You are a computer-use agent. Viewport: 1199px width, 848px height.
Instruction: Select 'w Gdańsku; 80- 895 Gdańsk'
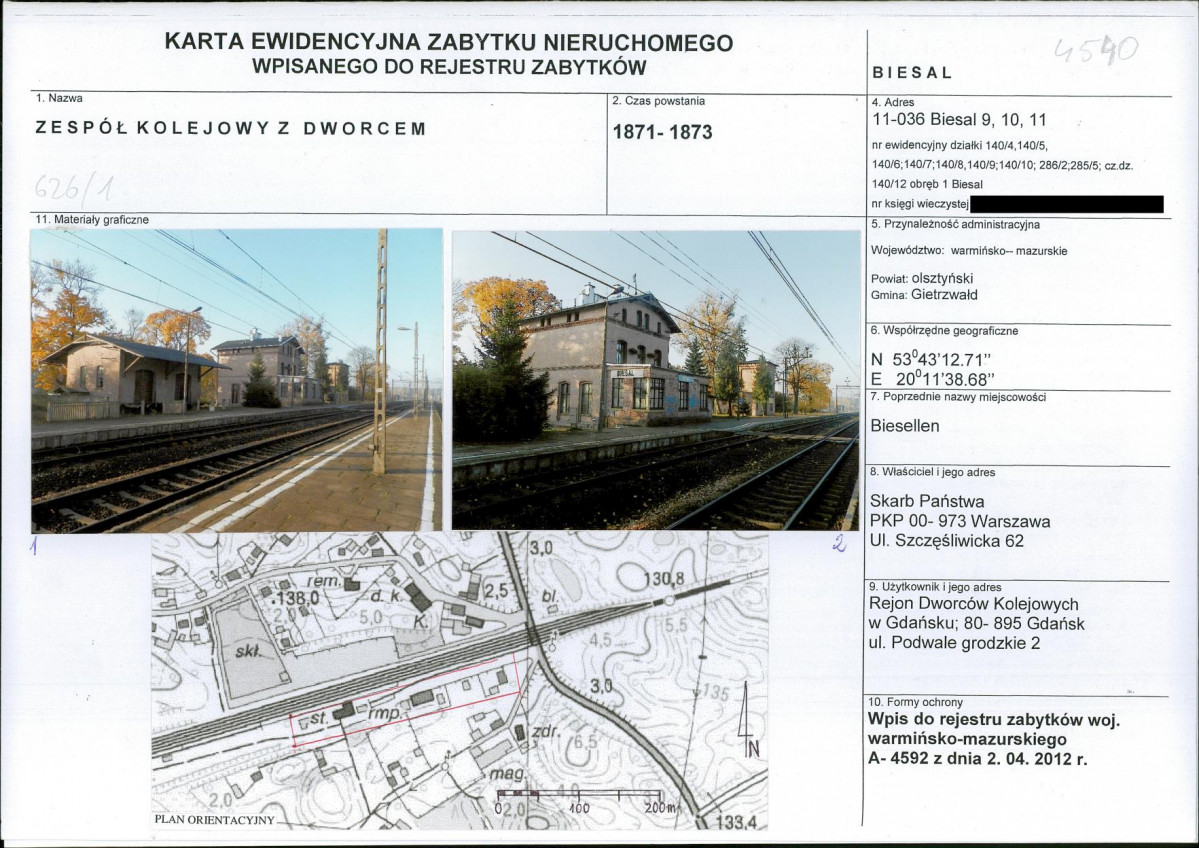tap(977, 624)
